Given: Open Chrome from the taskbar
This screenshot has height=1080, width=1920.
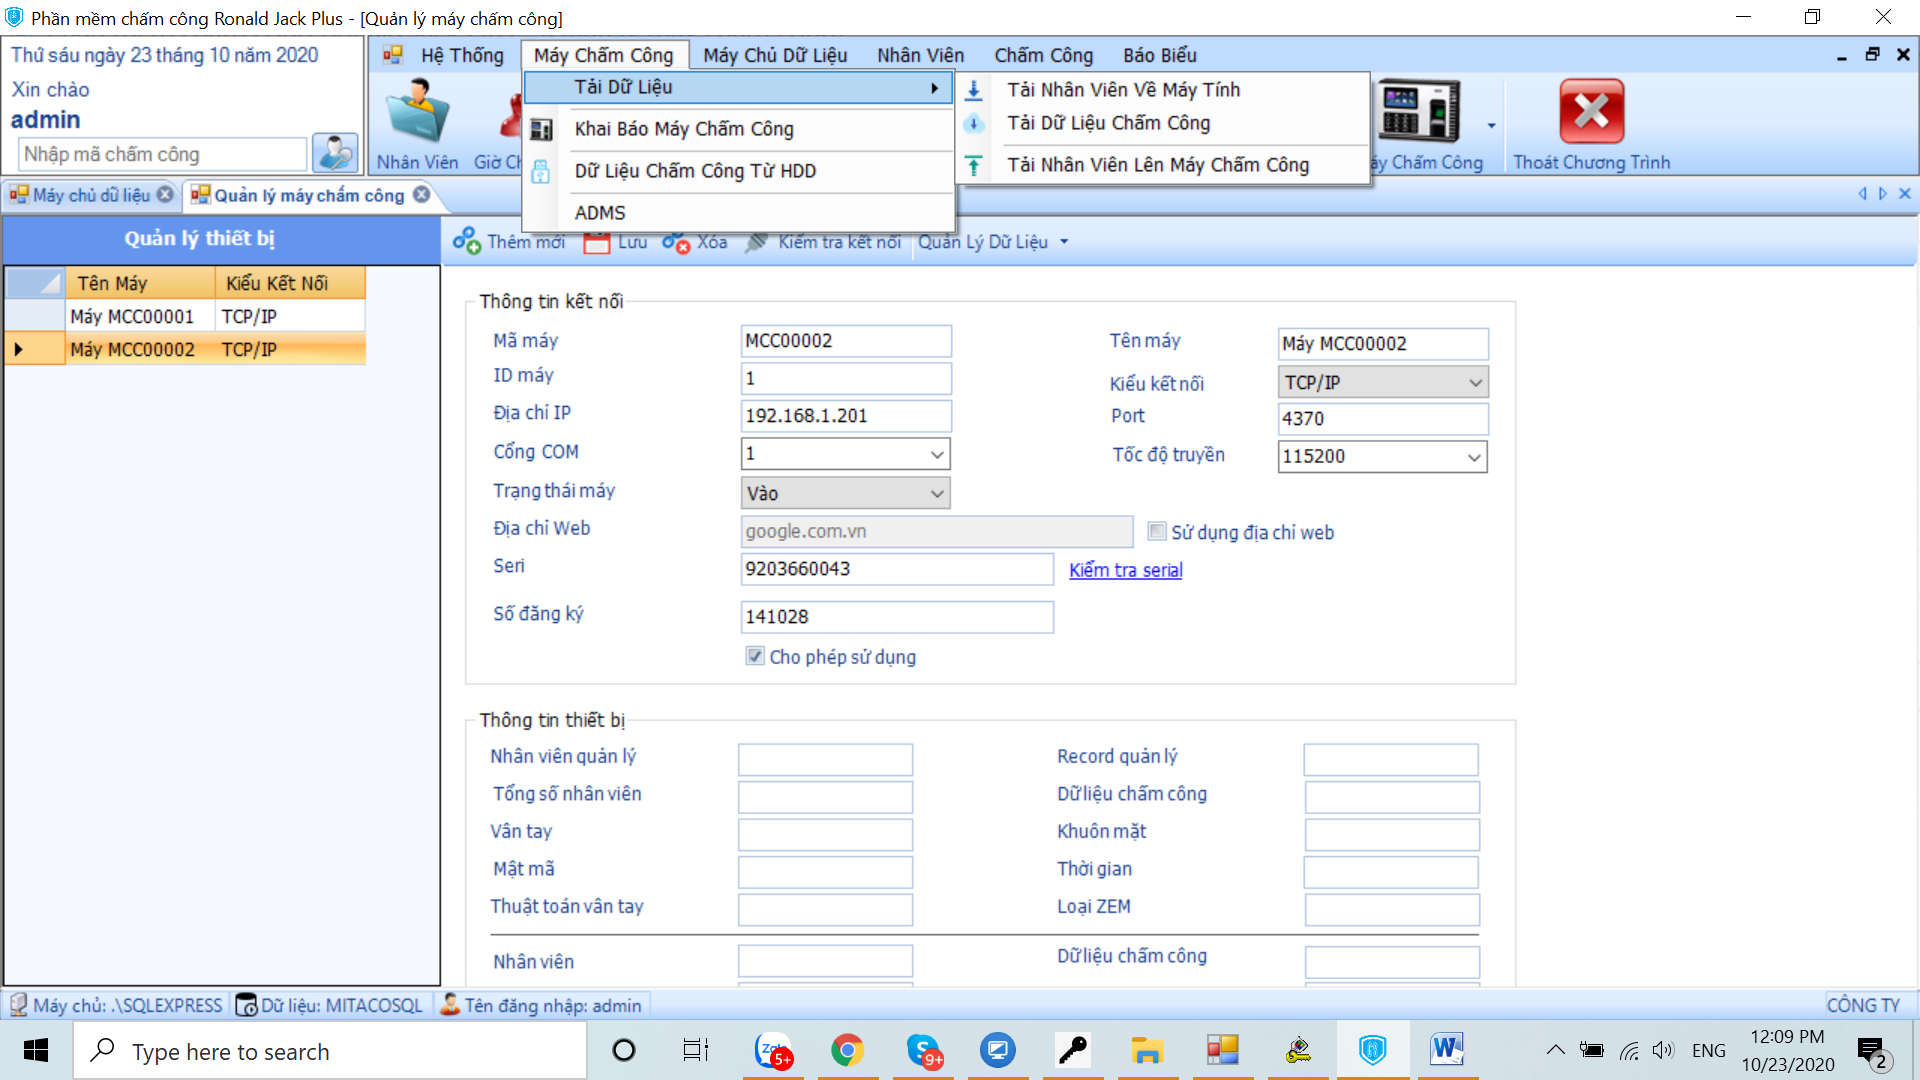Looking at the screenshot, I should click(847, 1050).
